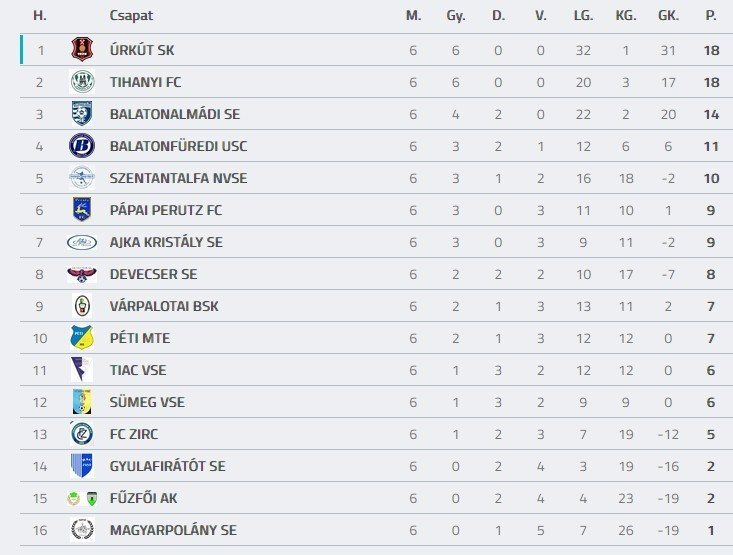Image resolution: width=733 pixels, height=555 pixels.
Task: Click the H. position column header
Action: pyautogui.click(x=40, y=16)
